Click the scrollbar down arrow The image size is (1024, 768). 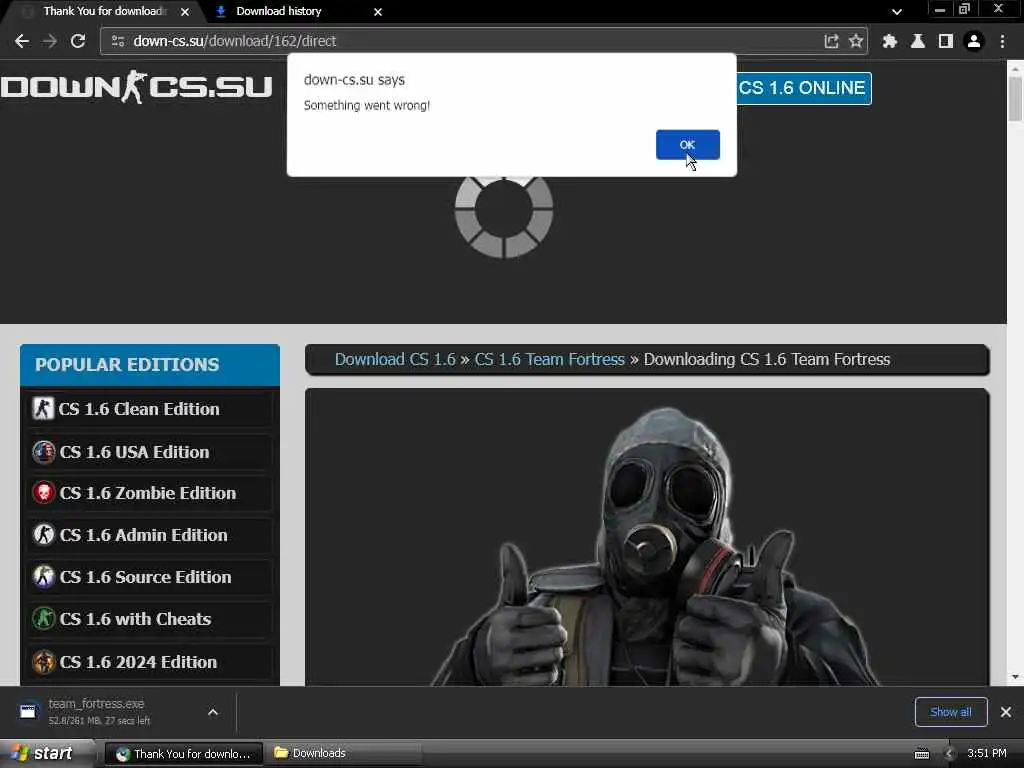tap(1015, 677)
